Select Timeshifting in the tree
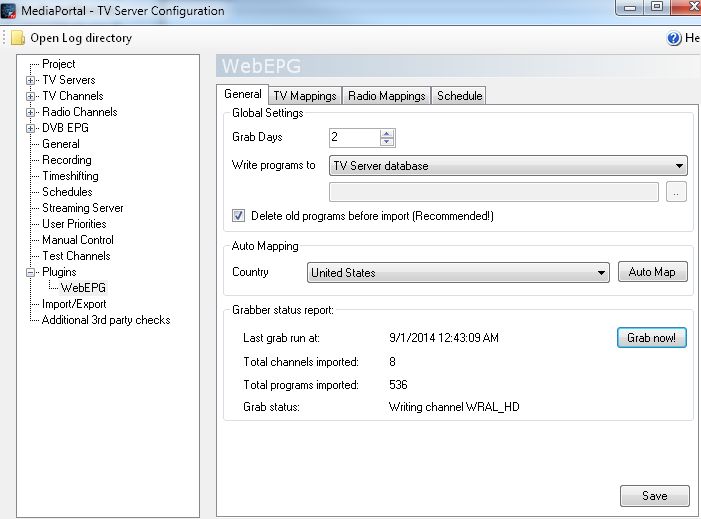 pyautogui.click(x=70, y=176)
